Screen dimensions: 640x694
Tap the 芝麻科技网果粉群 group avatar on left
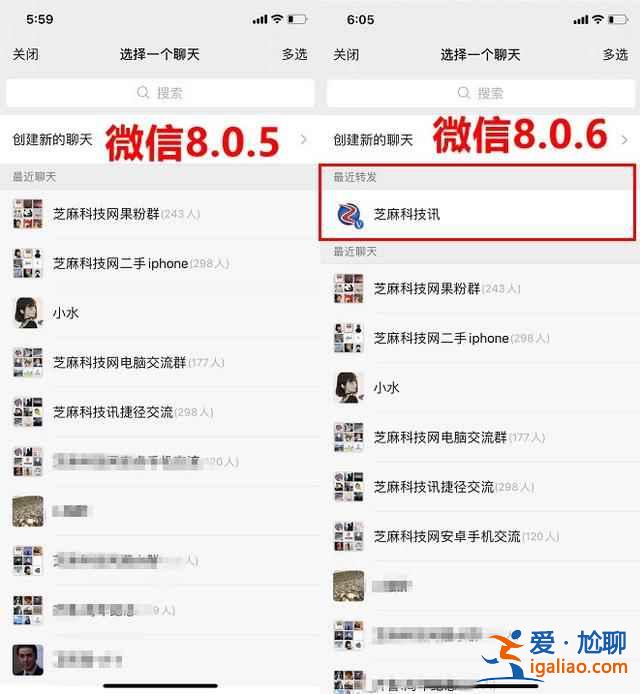[28, 214]
